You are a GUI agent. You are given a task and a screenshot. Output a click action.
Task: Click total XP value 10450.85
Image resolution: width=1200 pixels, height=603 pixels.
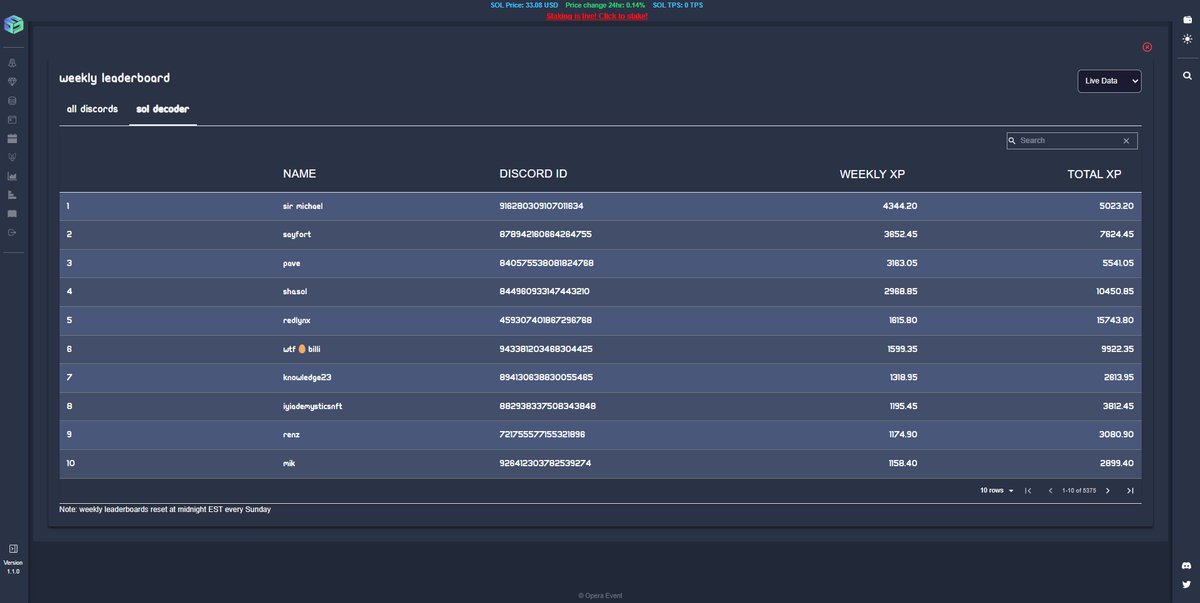1113,291
